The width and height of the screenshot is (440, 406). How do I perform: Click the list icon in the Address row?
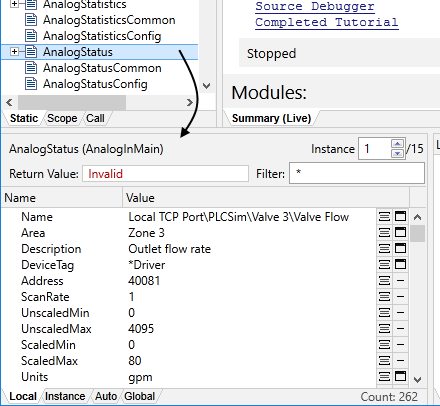384,281
